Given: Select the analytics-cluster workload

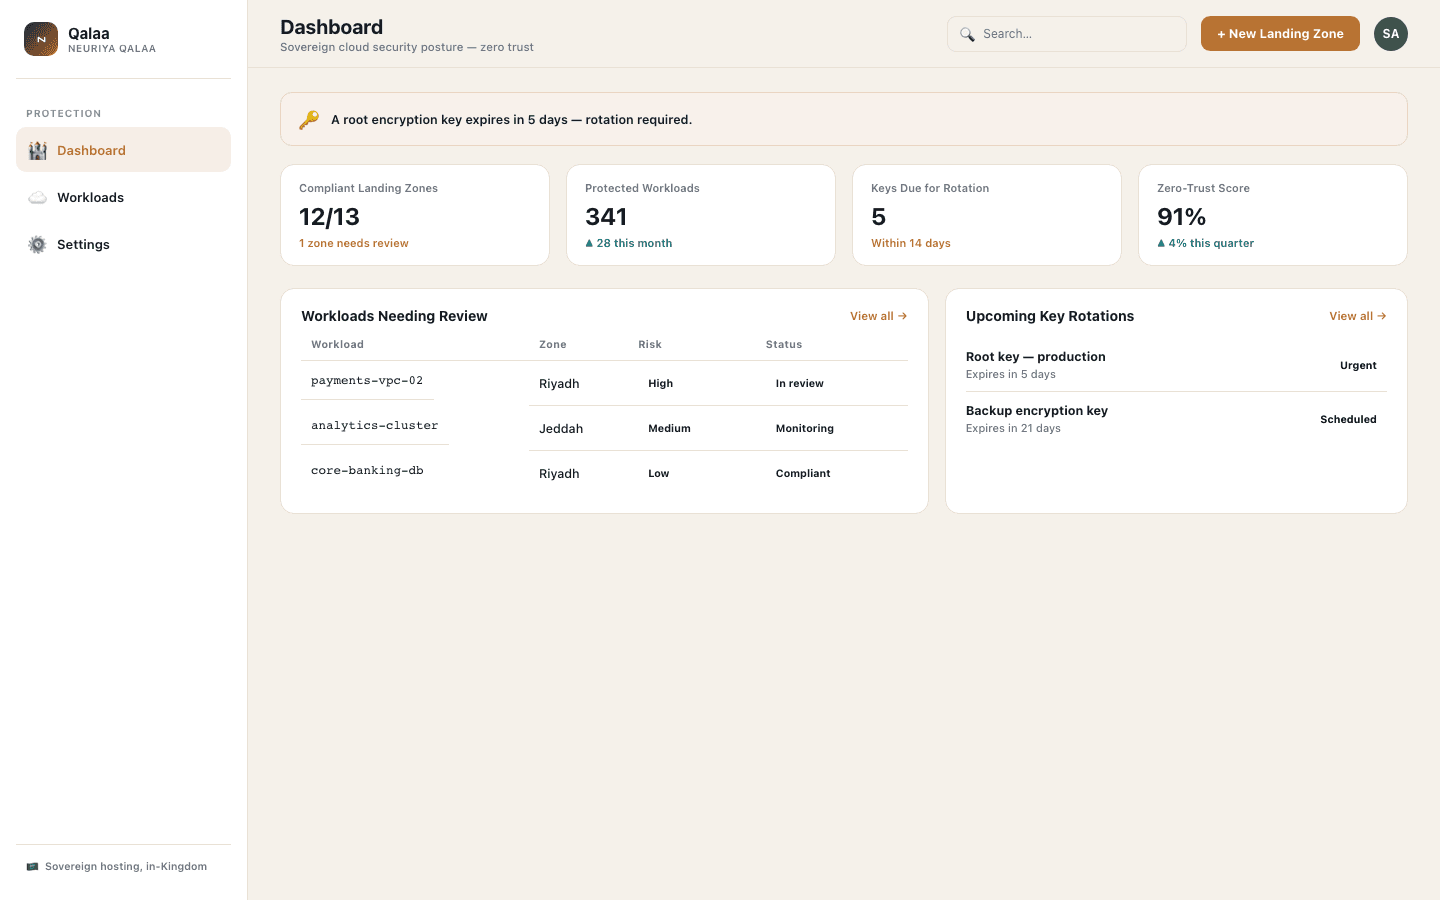Looking at the screenshot, I should [375, 426].
